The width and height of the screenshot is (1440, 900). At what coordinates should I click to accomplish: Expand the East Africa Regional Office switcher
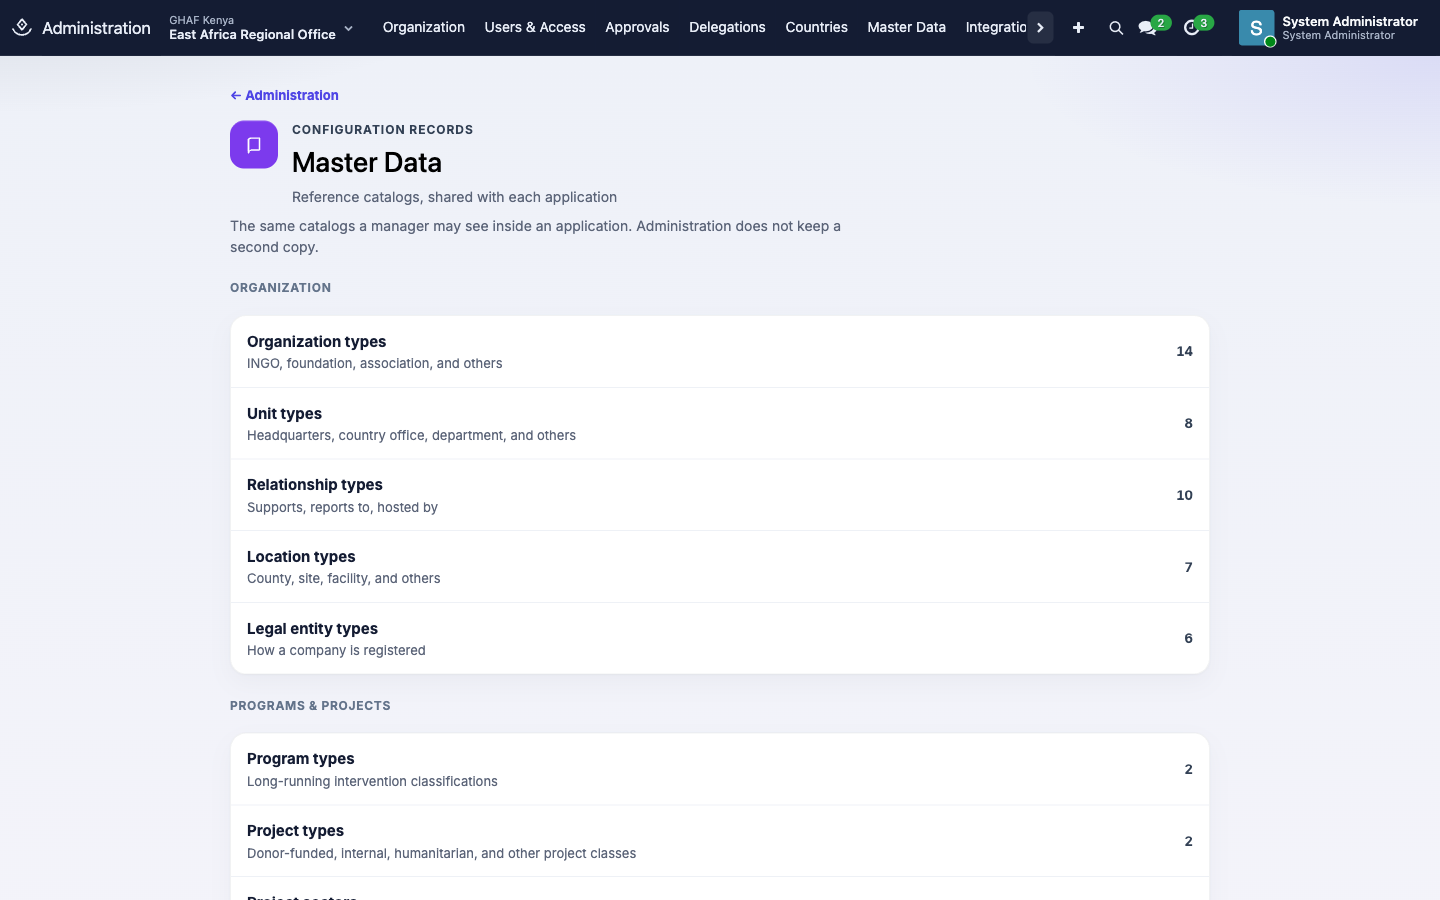click(262, 28)
